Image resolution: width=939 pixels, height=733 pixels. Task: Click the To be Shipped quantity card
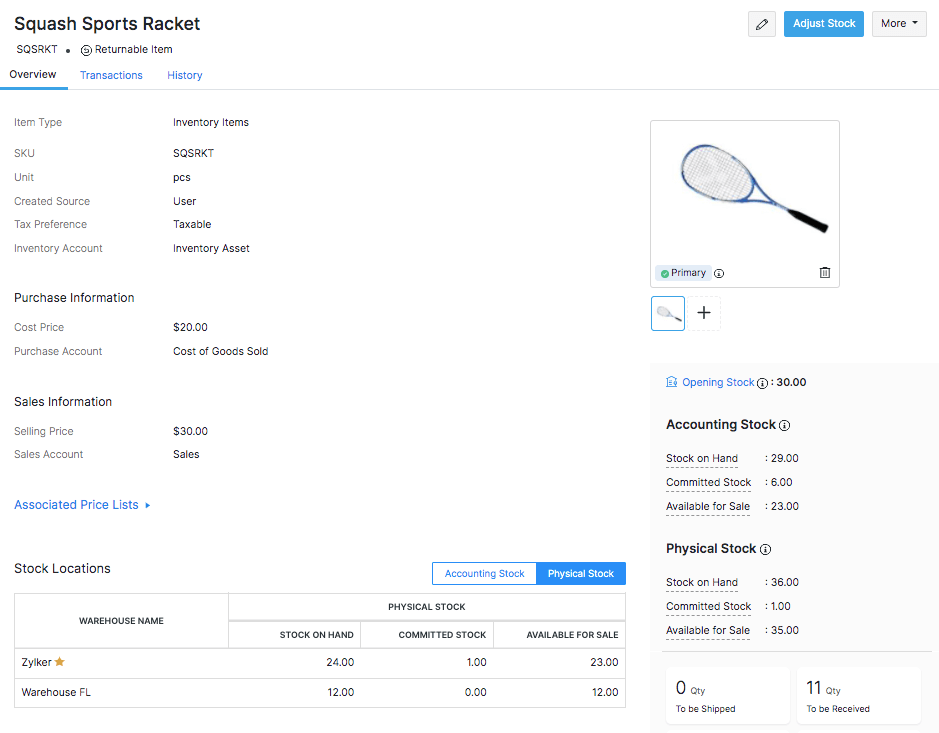click(x=727, y=695)
